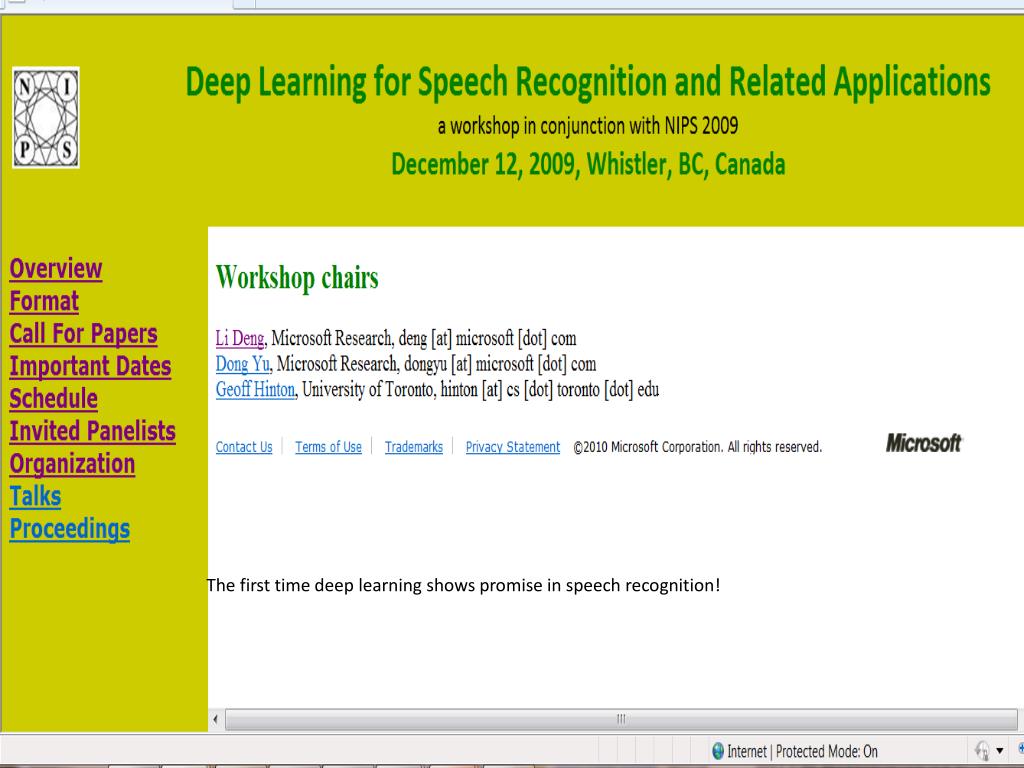1024x768 pixels.
Task: Open the Overview sidebar link
Action: pyautogui.click(x=56, y=268)
